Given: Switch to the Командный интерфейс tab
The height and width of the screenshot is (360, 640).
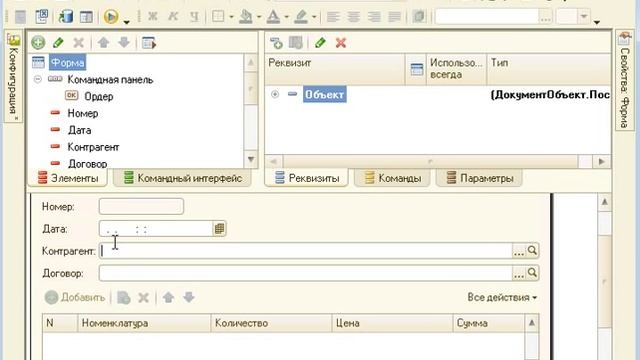Looking at the screenshot, I should click(182, 178).
